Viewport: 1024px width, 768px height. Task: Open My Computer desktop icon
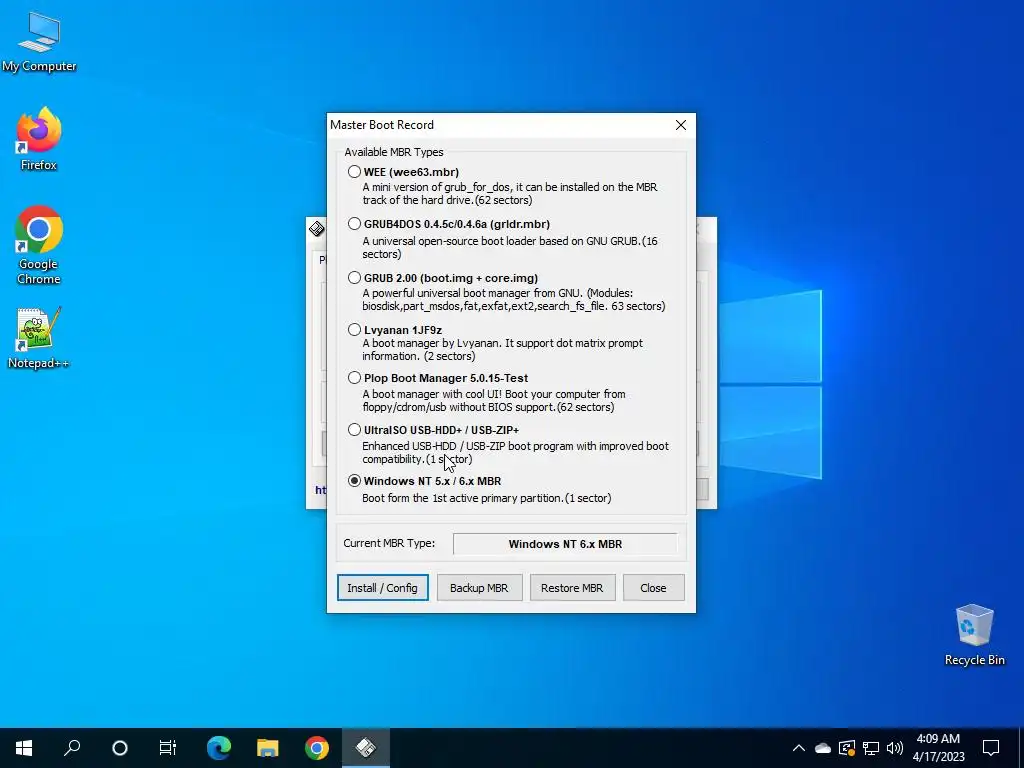(39, 42)
